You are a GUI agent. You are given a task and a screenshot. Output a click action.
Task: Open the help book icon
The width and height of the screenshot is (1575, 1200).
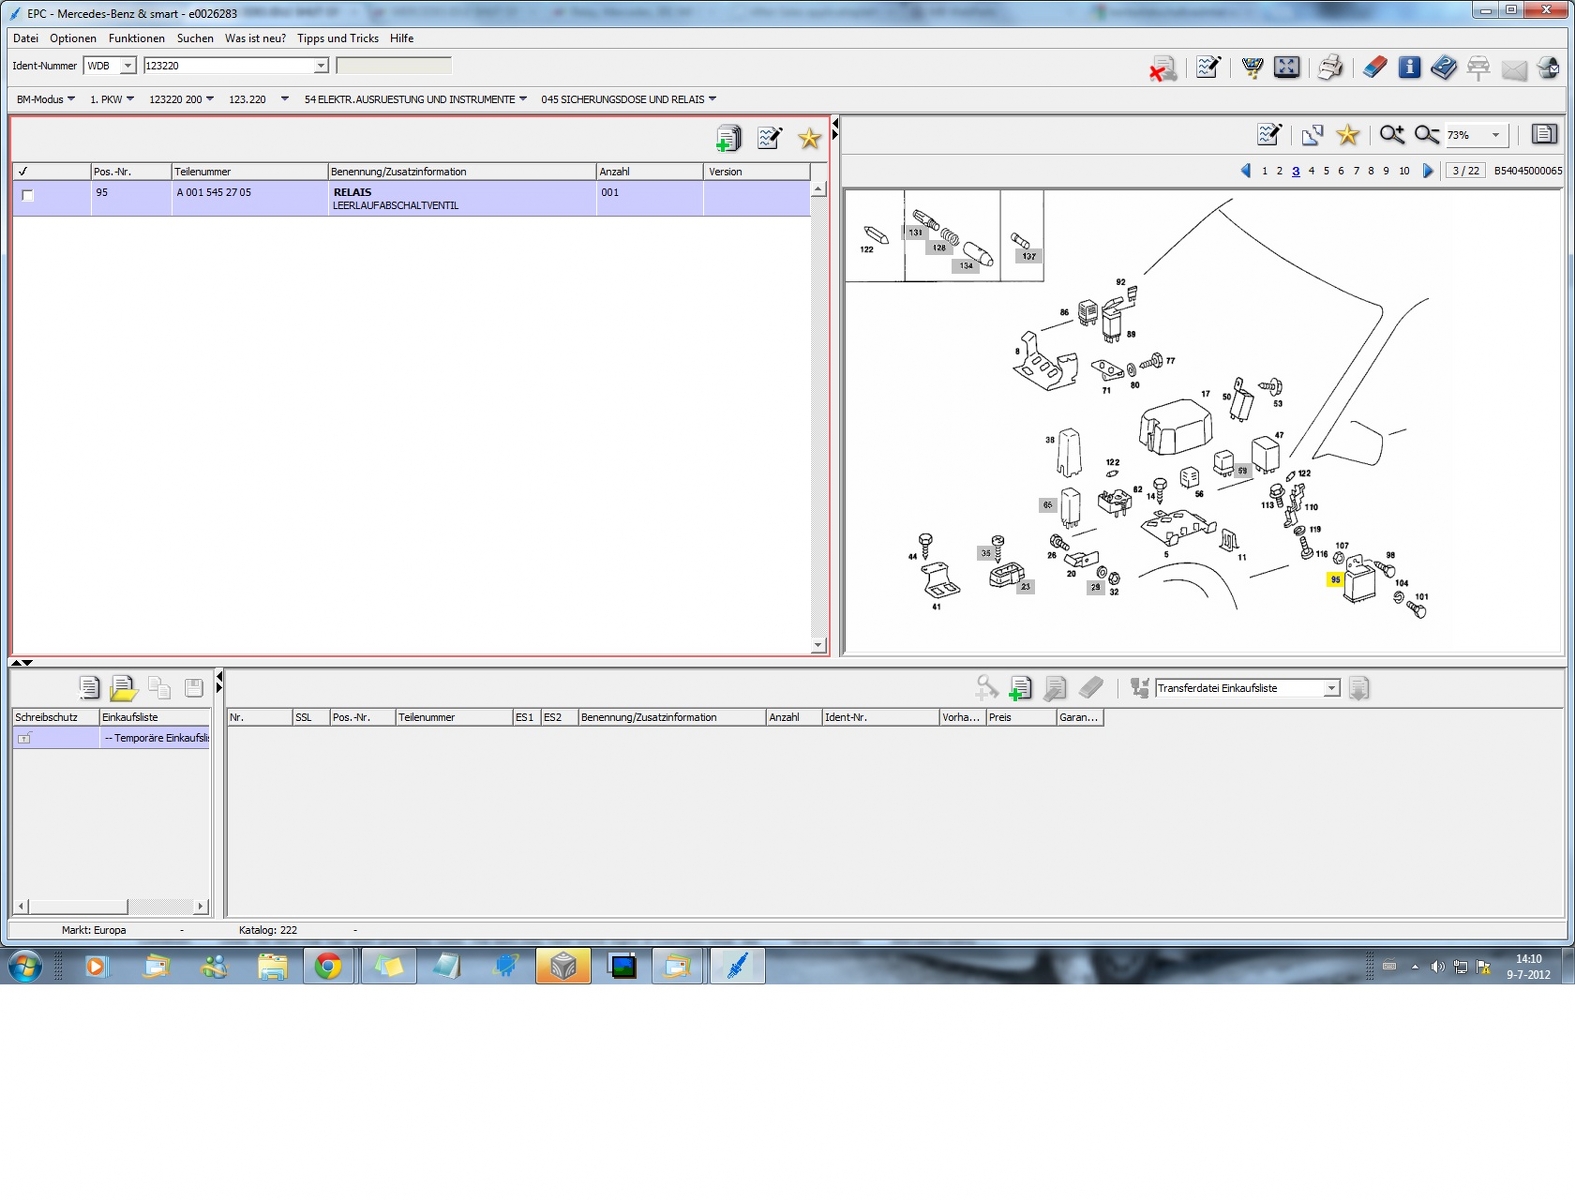(1443, 67)
